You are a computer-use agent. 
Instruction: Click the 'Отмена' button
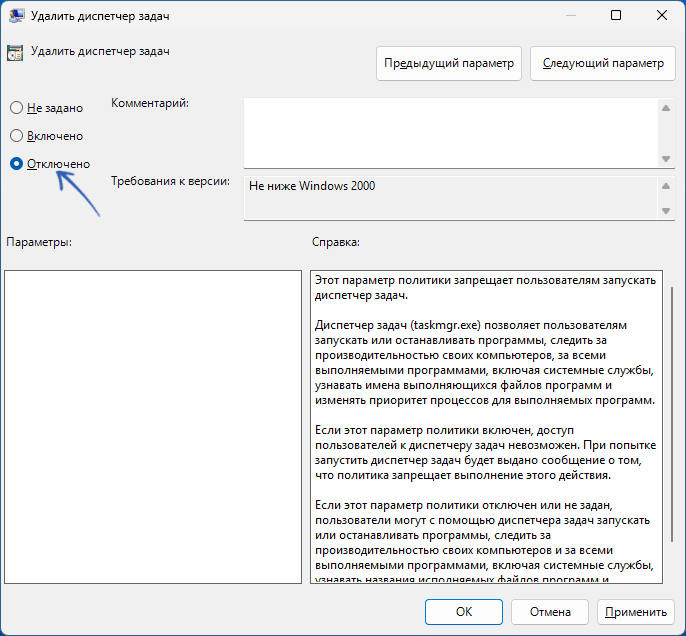coord(550,612)
